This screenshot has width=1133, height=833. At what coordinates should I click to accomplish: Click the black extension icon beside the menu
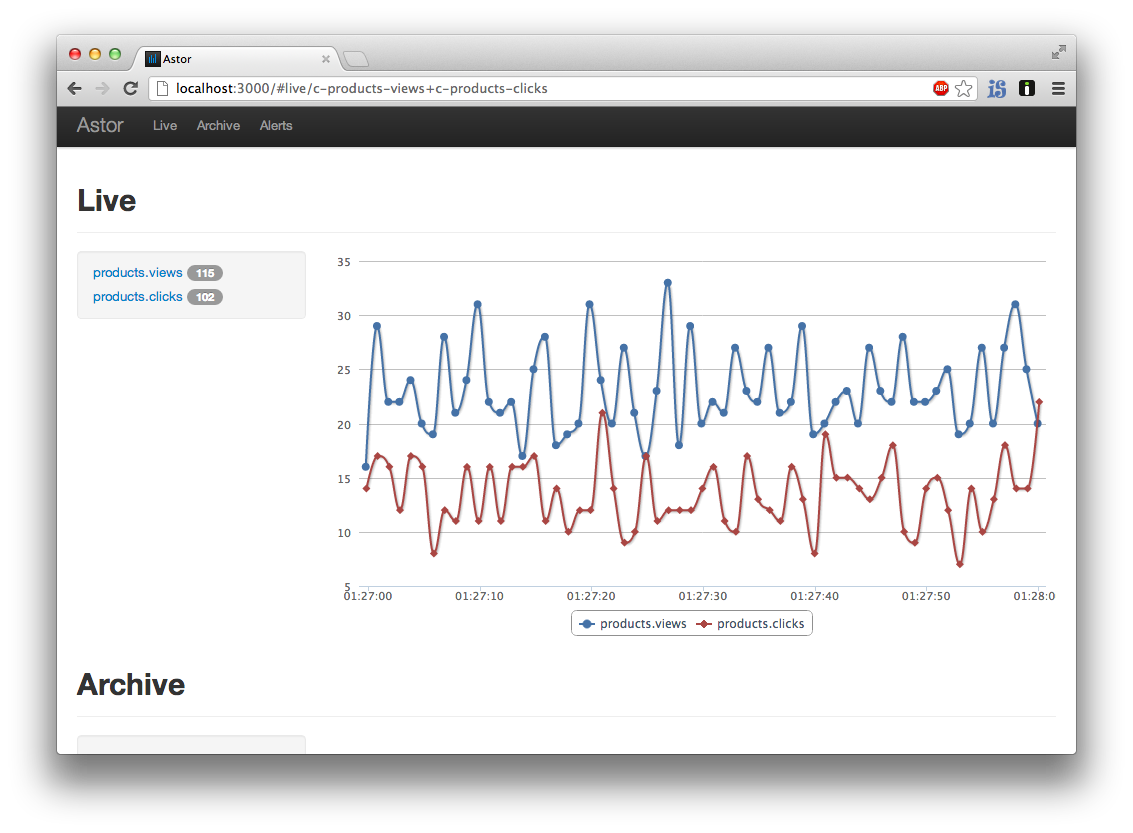pyautogui.click(x=1027, y=88)
